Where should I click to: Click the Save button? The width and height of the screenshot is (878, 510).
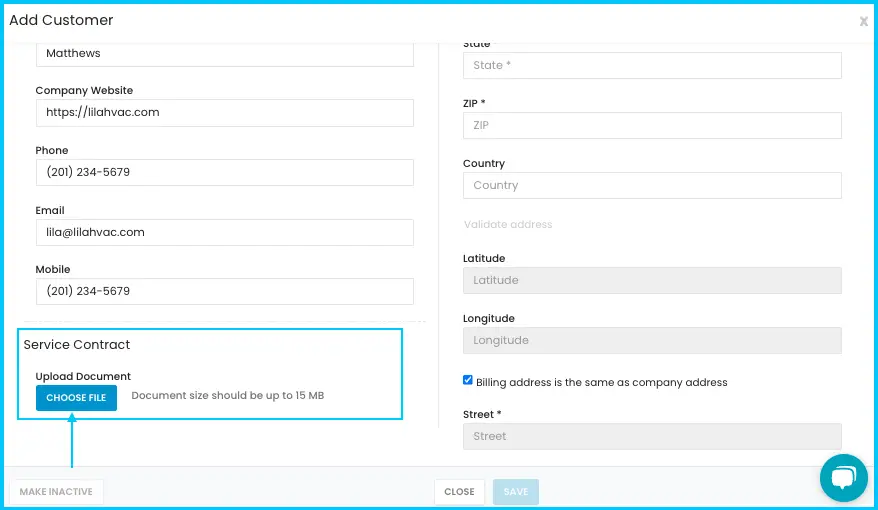[516, 492]
